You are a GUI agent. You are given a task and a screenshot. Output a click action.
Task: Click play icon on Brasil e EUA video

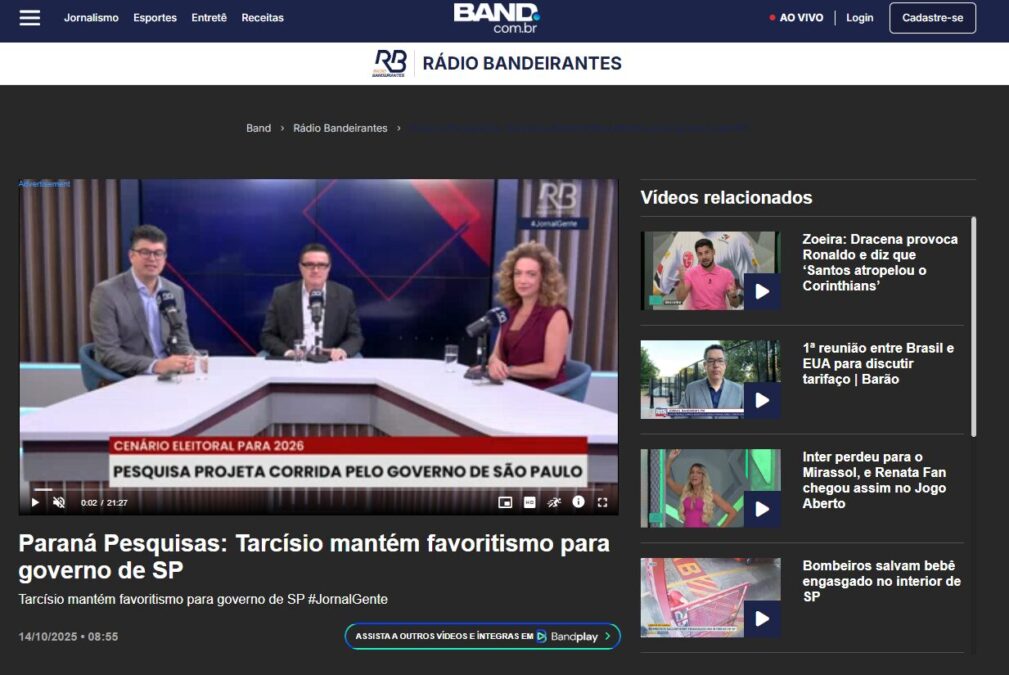coord(762,400)
